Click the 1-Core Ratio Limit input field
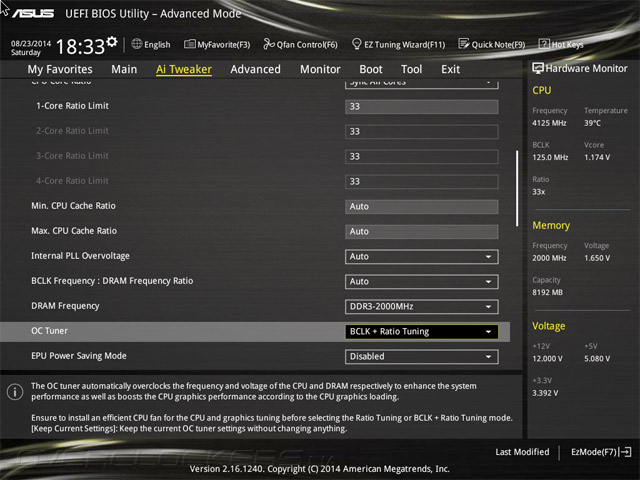The width and height of the screenshot is (640, 480). pyautogui.click(x=422, y=107)
